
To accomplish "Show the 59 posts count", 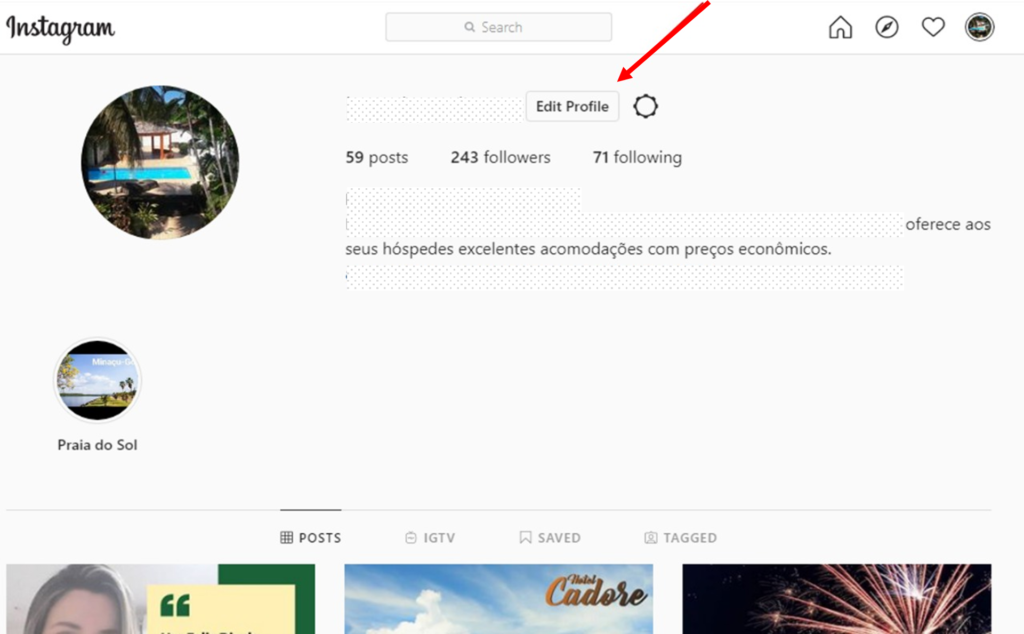I will (x=376, y=157).
